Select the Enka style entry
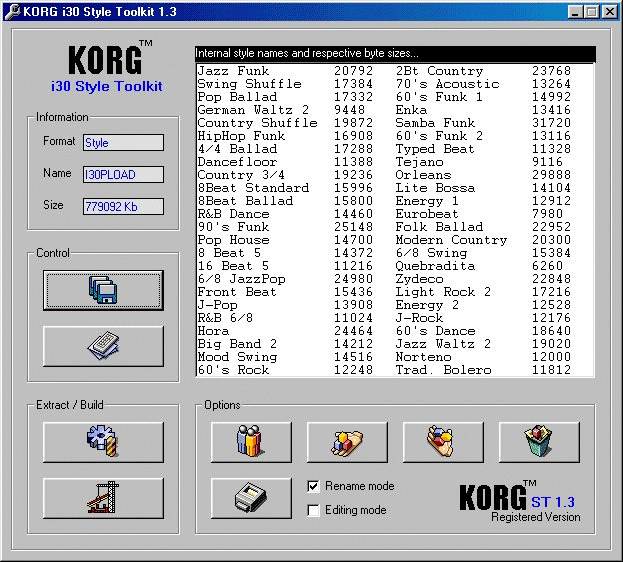The width and height of the screenshot is (623, 562). click(x=411, y=110)
